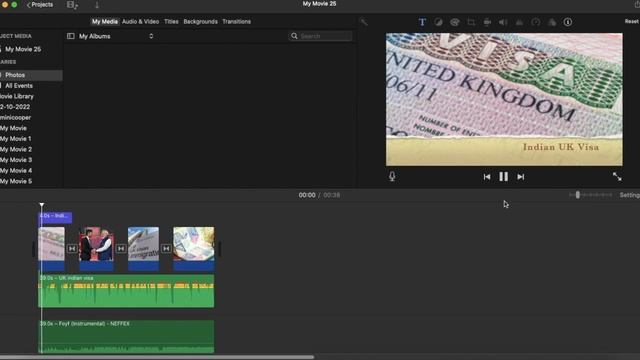Viewport: 640px width, 360px height.
Task: Select My Movie 4 event
Action: (x=16, y=171)
